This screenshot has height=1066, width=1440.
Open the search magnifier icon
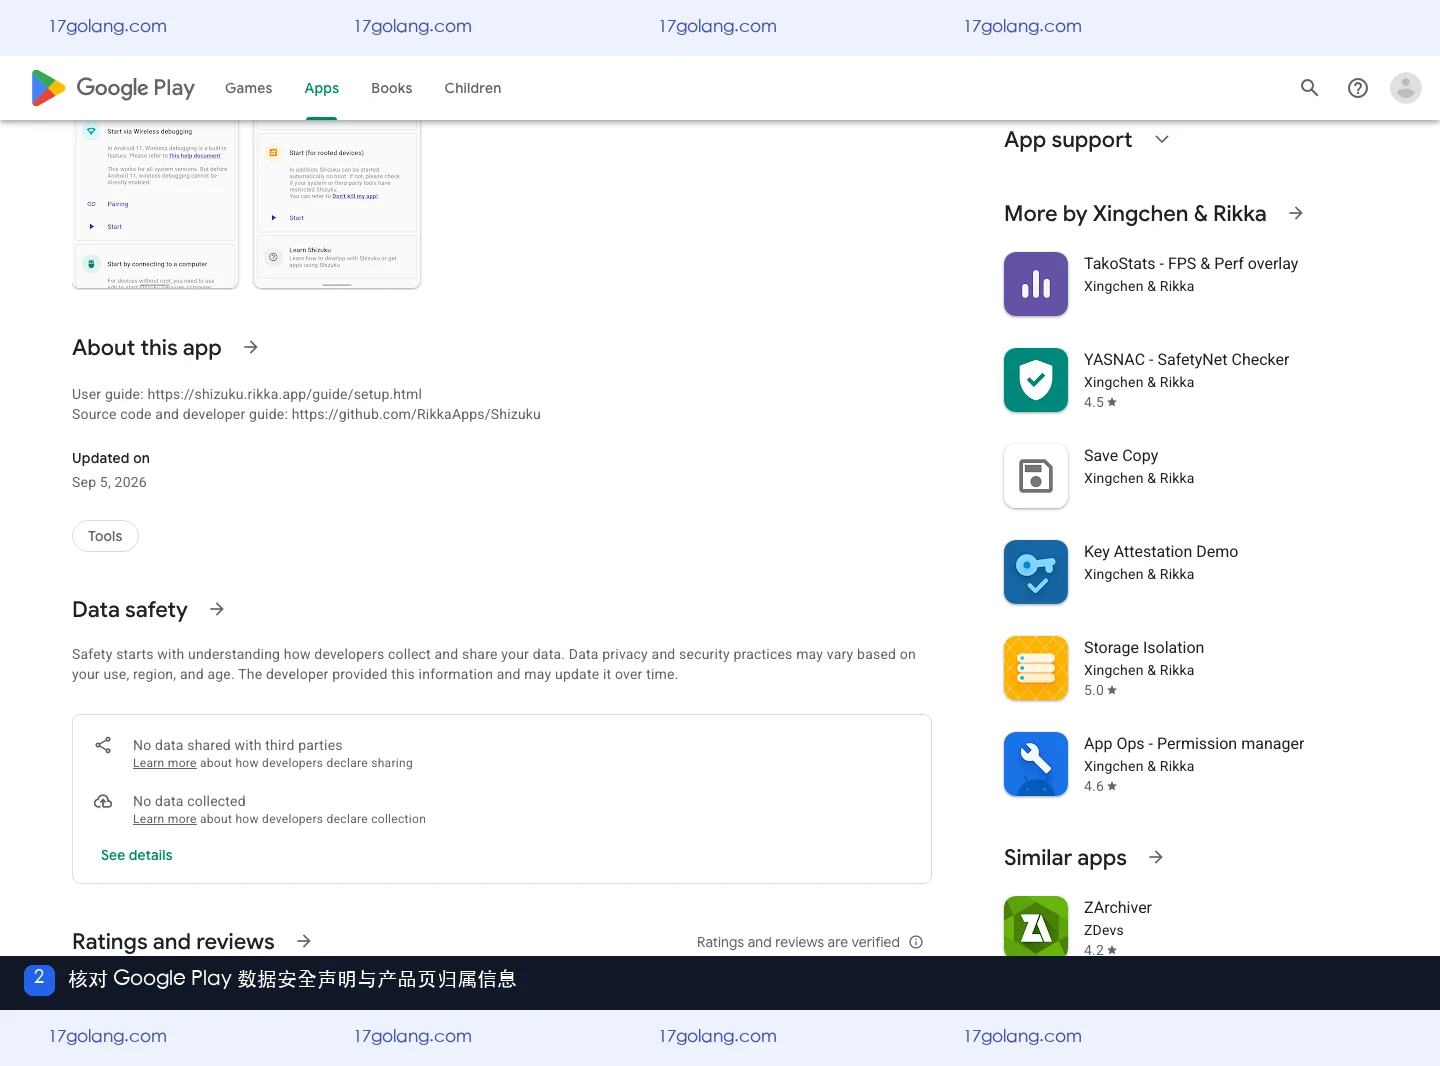click(1309, 88)
